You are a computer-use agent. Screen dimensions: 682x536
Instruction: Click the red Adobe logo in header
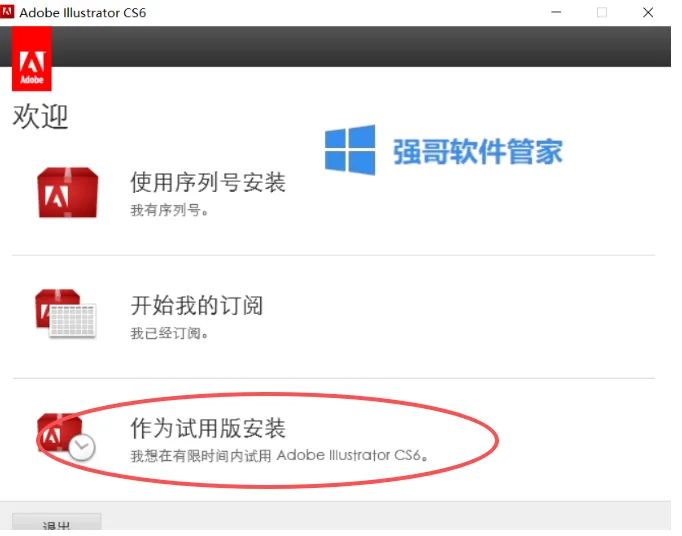pos(32,60)
